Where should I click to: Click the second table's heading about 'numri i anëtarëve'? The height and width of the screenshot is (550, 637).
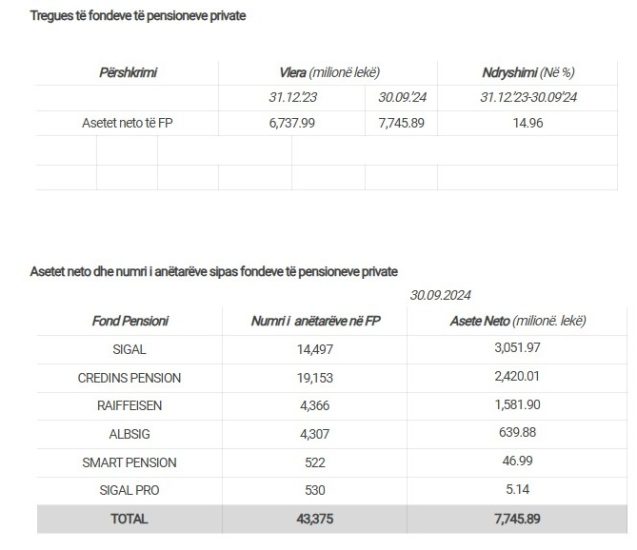click(214, 270)
